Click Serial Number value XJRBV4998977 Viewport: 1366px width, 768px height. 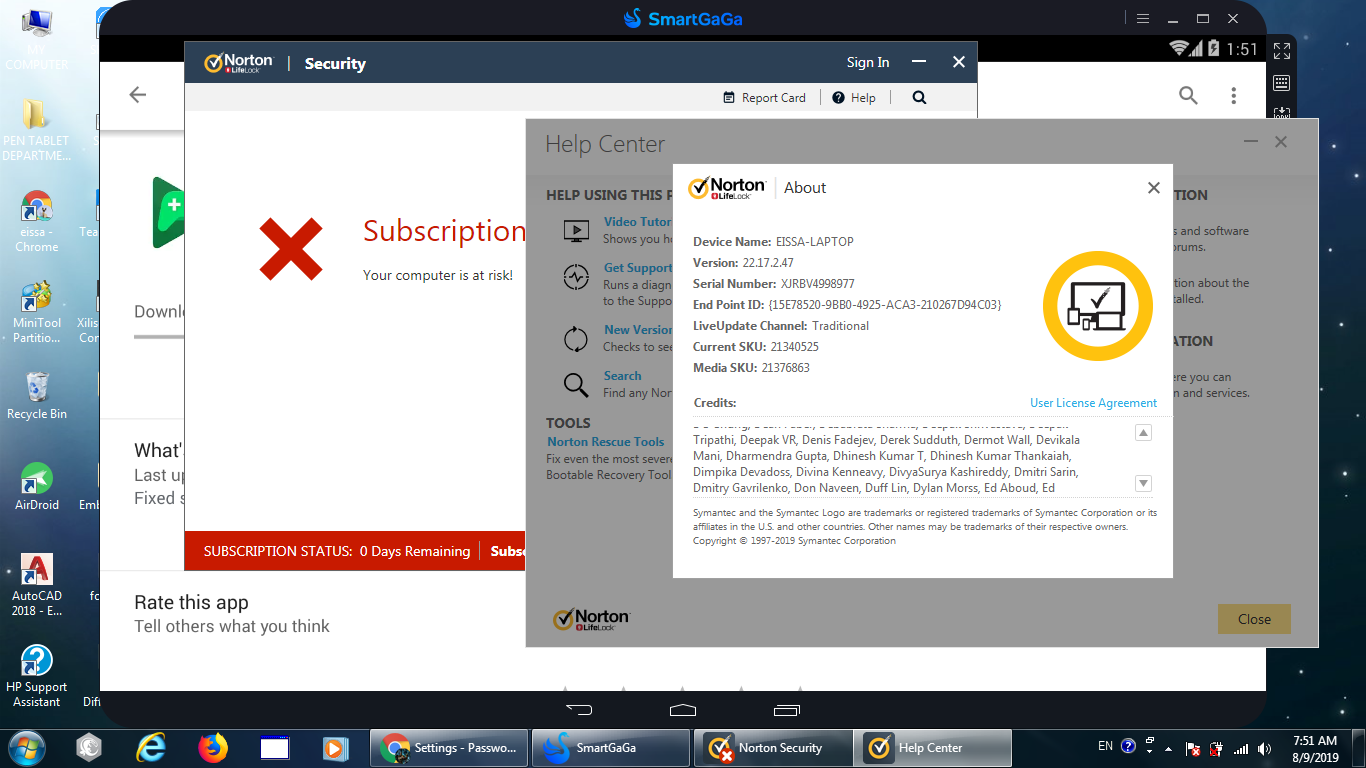(x=817, y=284)
